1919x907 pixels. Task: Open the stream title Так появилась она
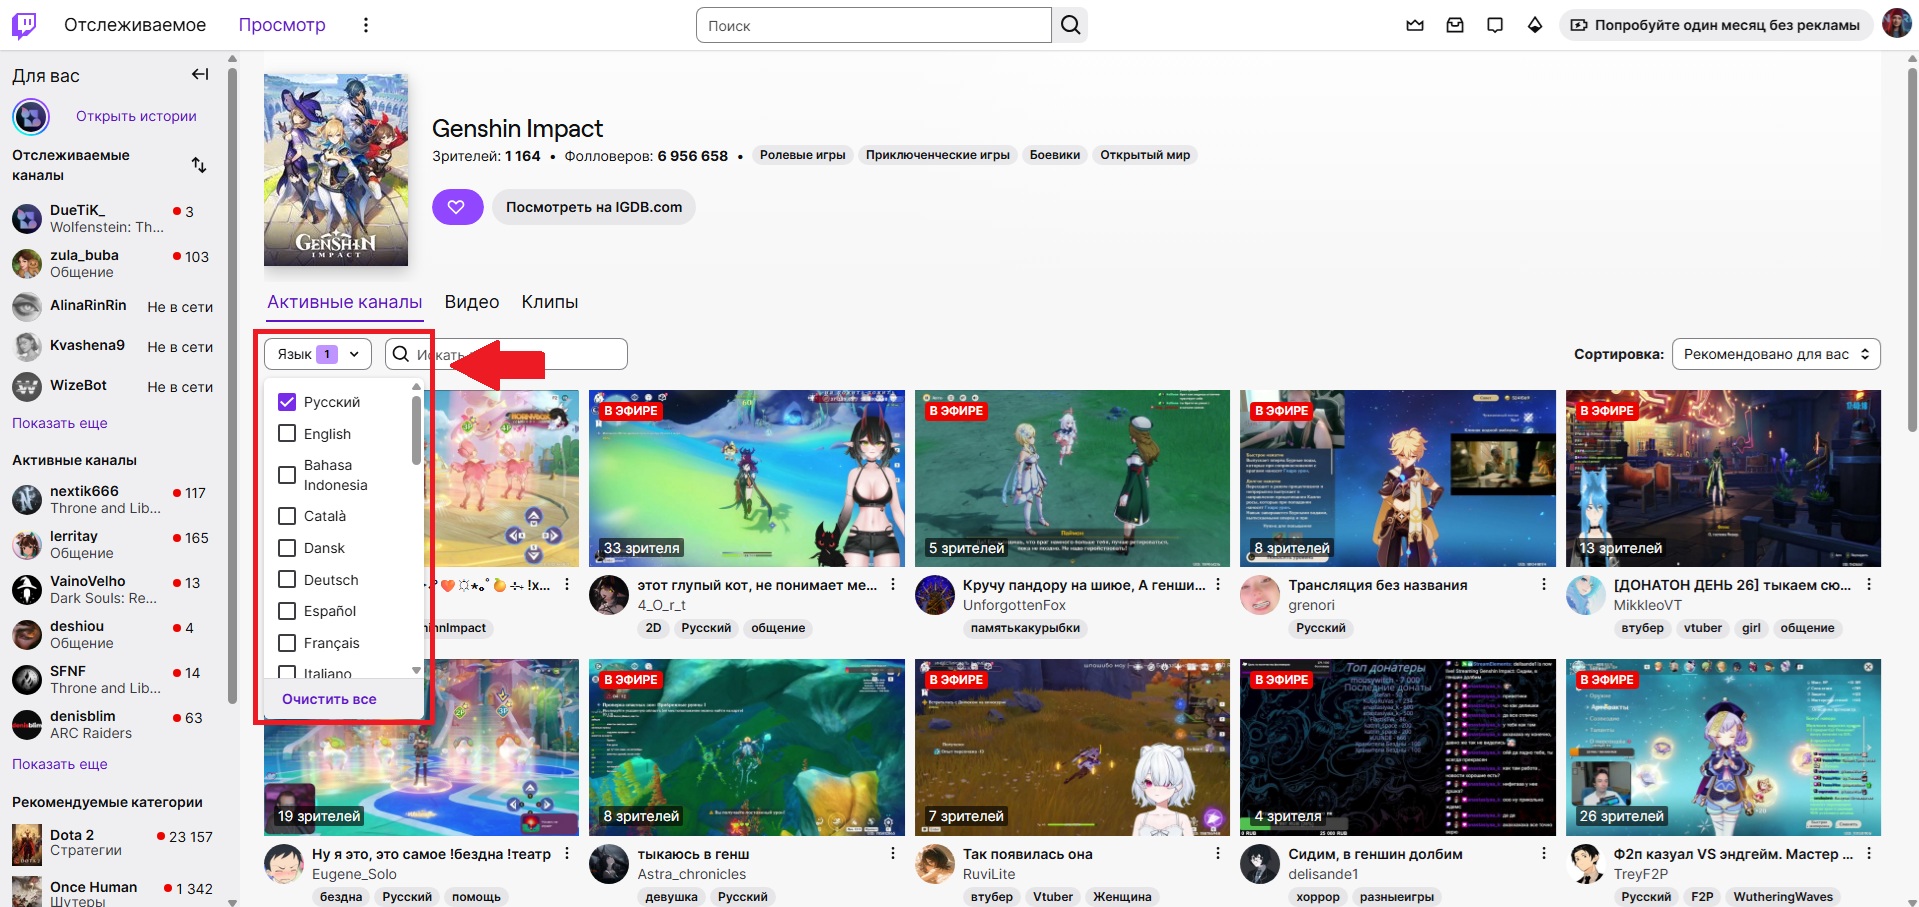tap(1028, 854)
